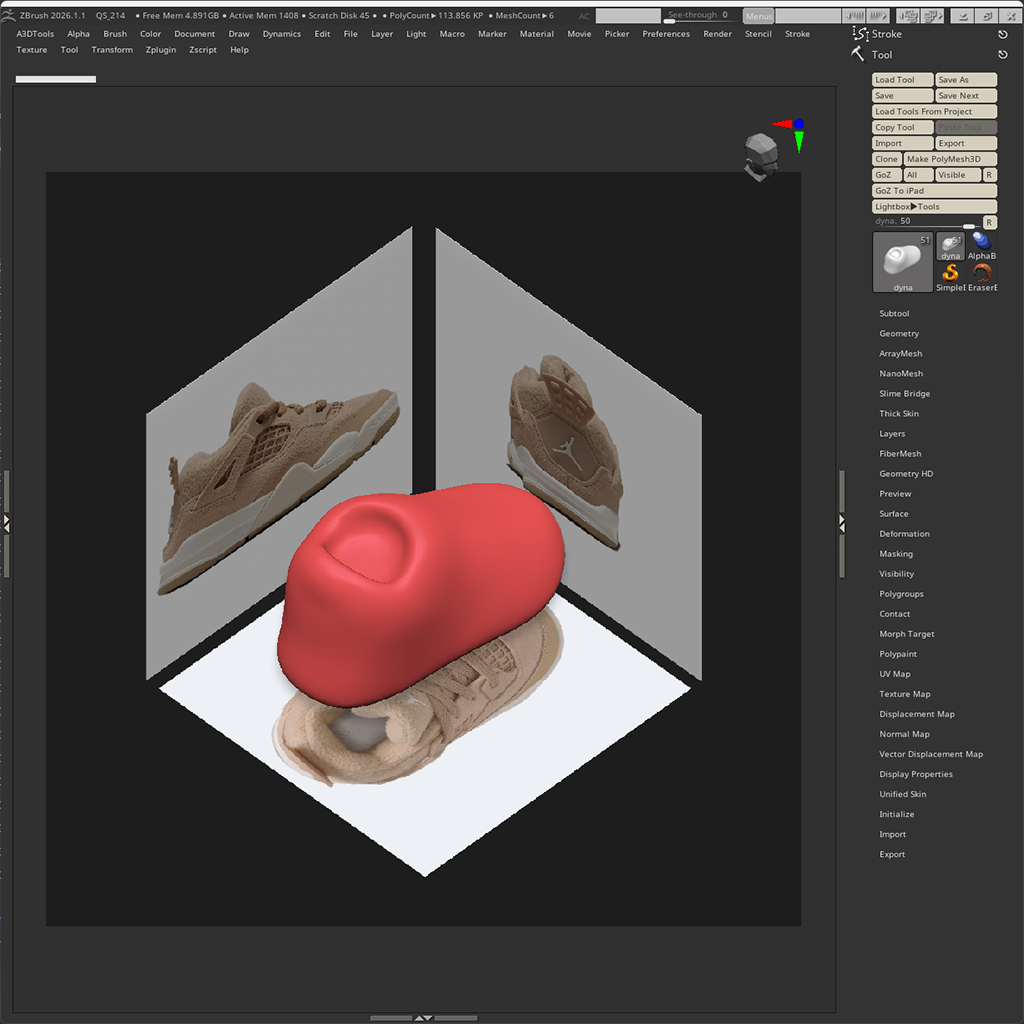
Task: Click the Tool palette hammer icon
Action: tap(858, 54)
